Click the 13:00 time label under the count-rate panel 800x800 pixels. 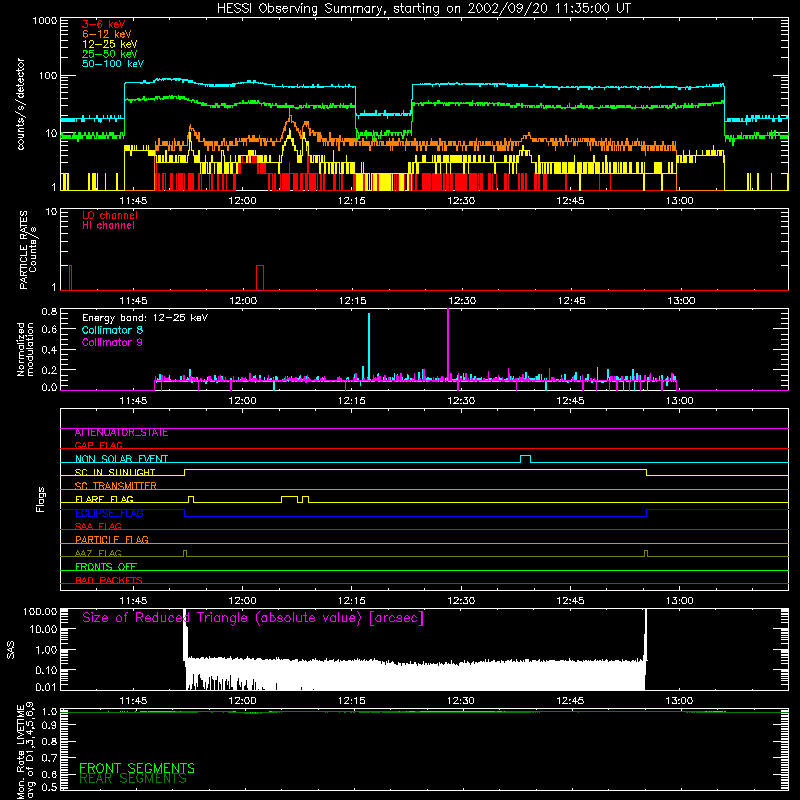[680, 201]
